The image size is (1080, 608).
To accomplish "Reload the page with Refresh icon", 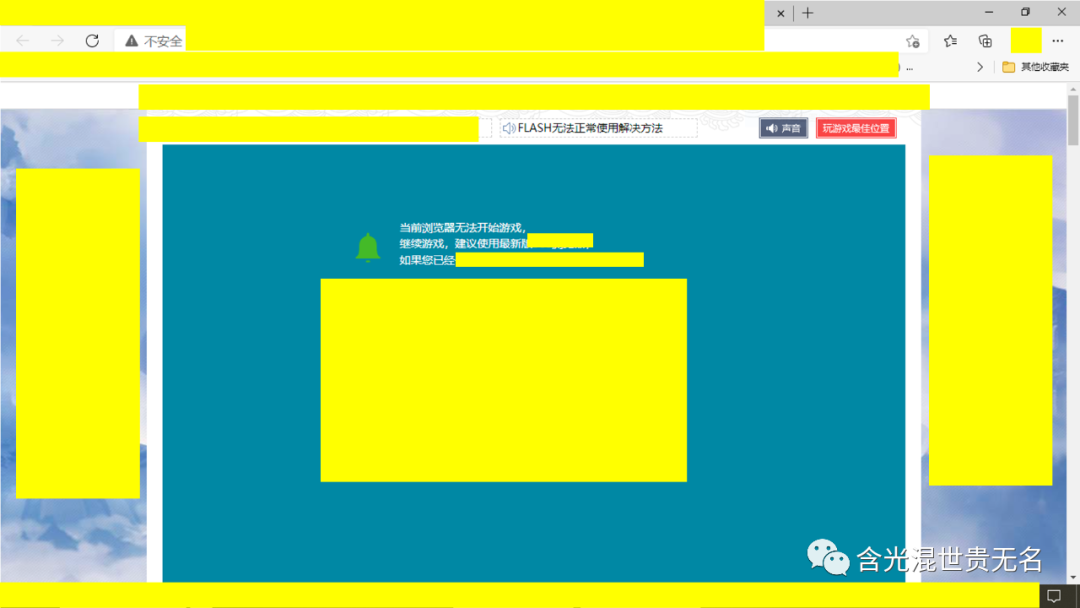I will pos(92,41).
